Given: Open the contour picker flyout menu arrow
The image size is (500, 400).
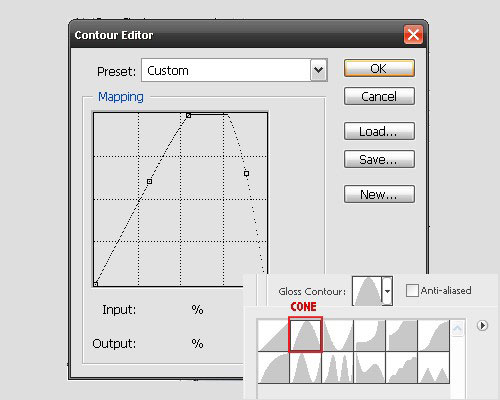Looking at the screenshot, I should (x=482, y=325).
